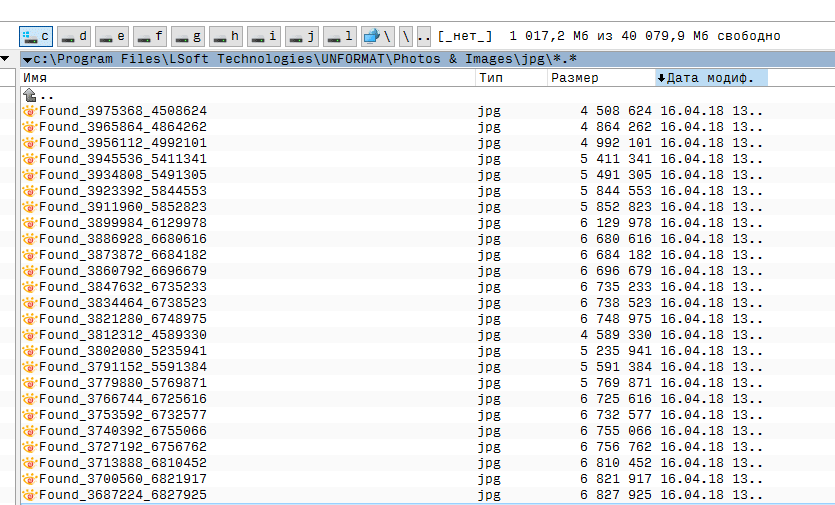This screenshot has height=505, width=835.
Task: Switch to drive l
Action: [x=340, y=36]
